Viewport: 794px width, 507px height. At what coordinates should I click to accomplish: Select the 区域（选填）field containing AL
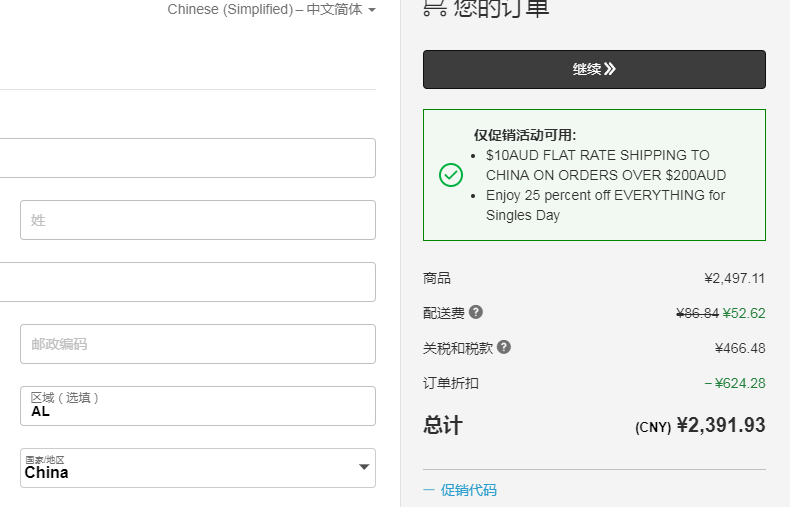(x=198, y=406)
